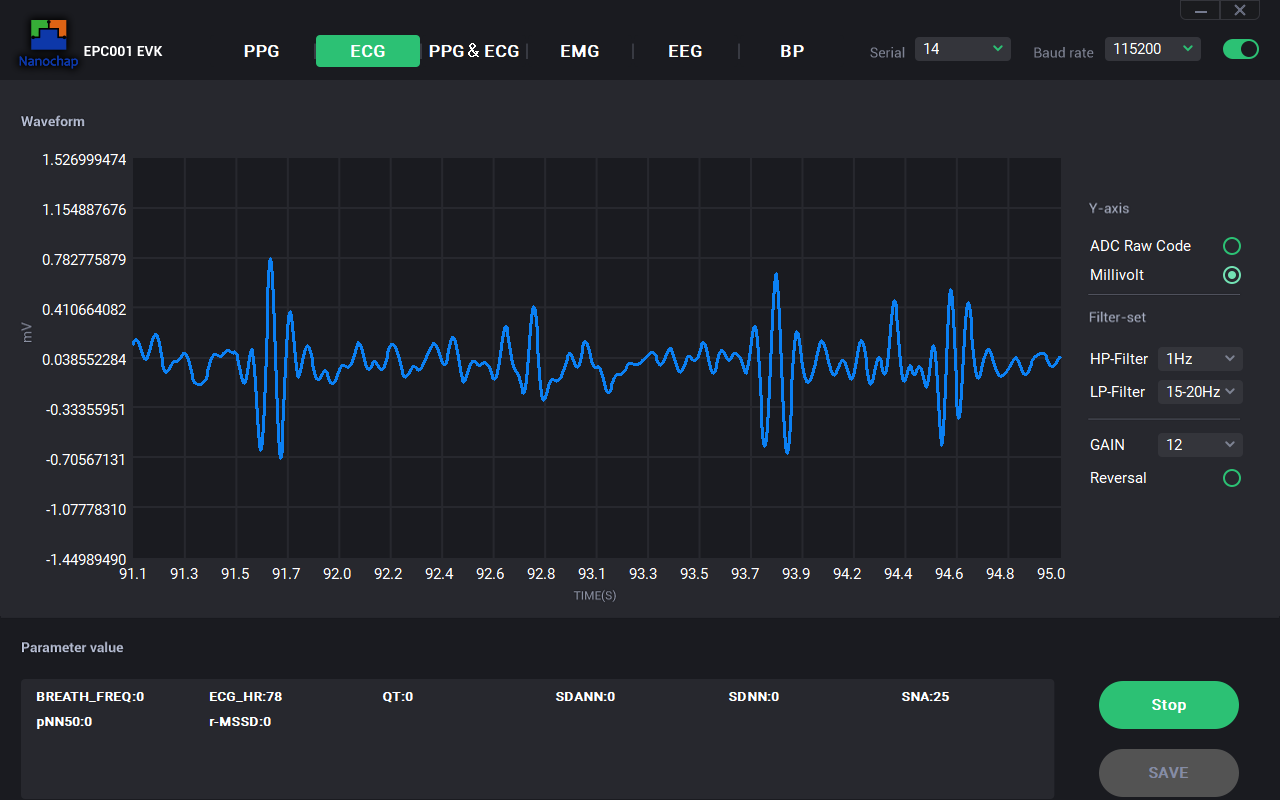
Task: Open the Serial port dropdown
Action: (x=963, y=49)
